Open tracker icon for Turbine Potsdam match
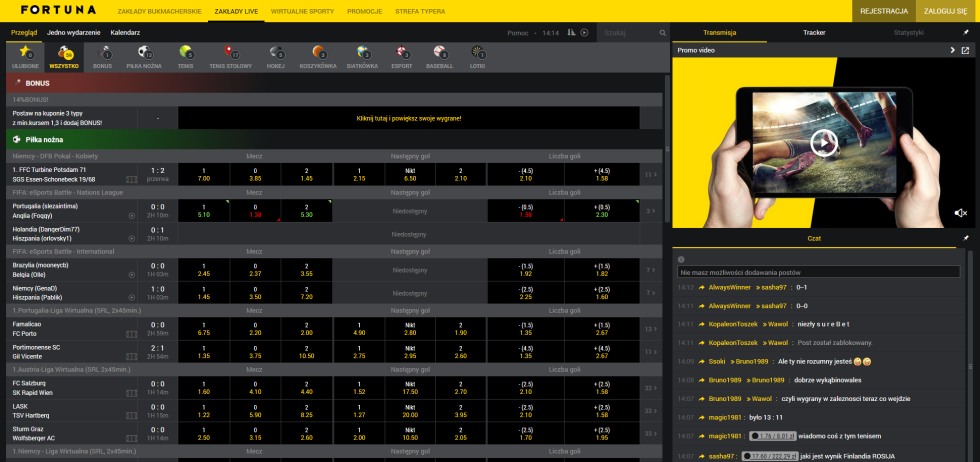This screenshot has height=462, width=980. (x=131, y=179)
